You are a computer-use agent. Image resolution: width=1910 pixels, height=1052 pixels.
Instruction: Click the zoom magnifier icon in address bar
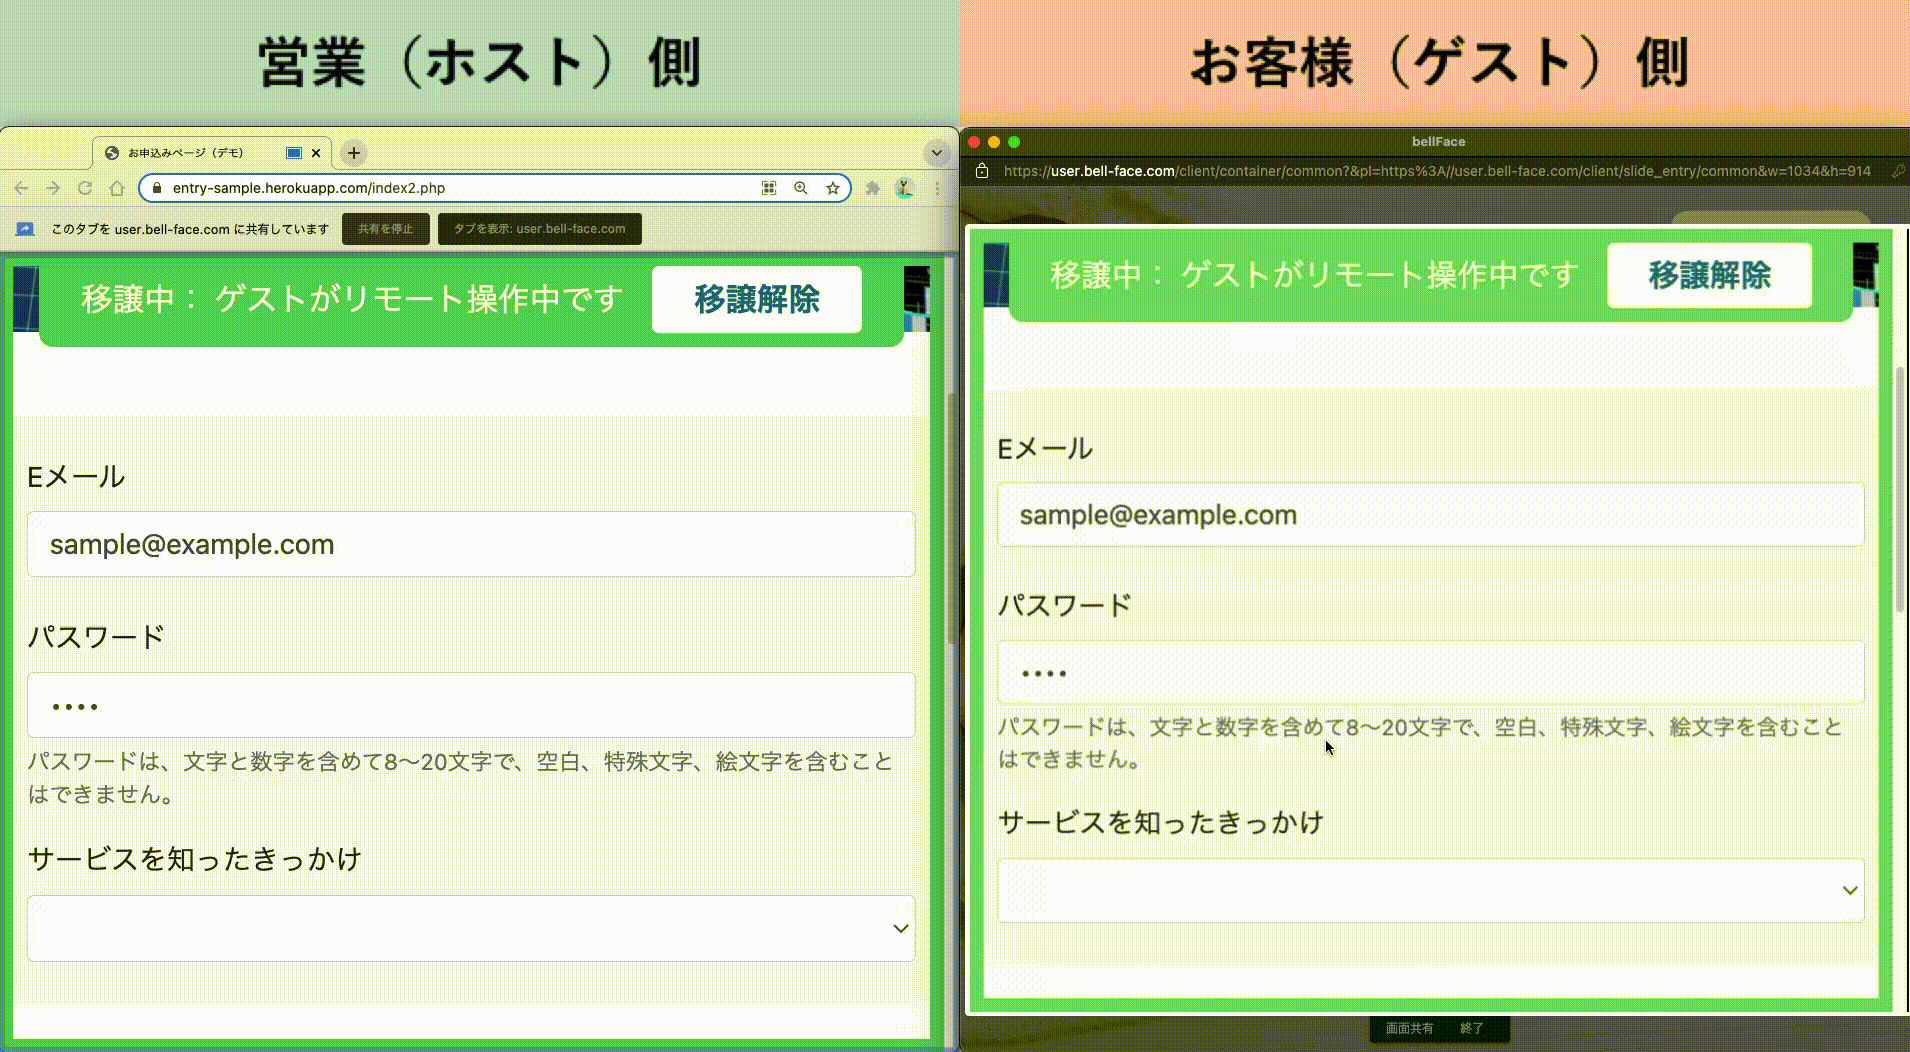(x=800, y=188)
